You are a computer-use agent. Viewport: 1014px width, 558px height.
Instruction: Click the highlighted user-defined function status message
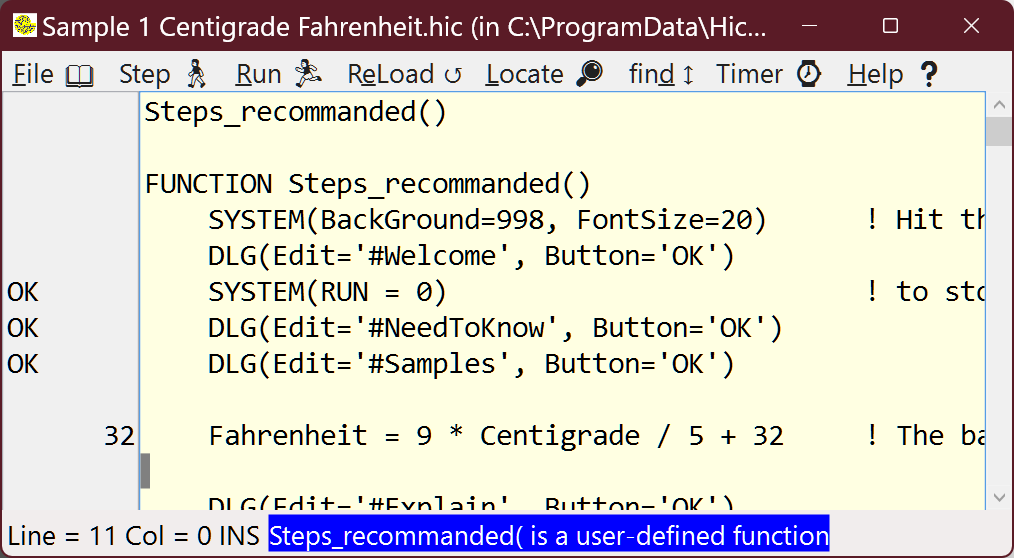pos(548,536)
